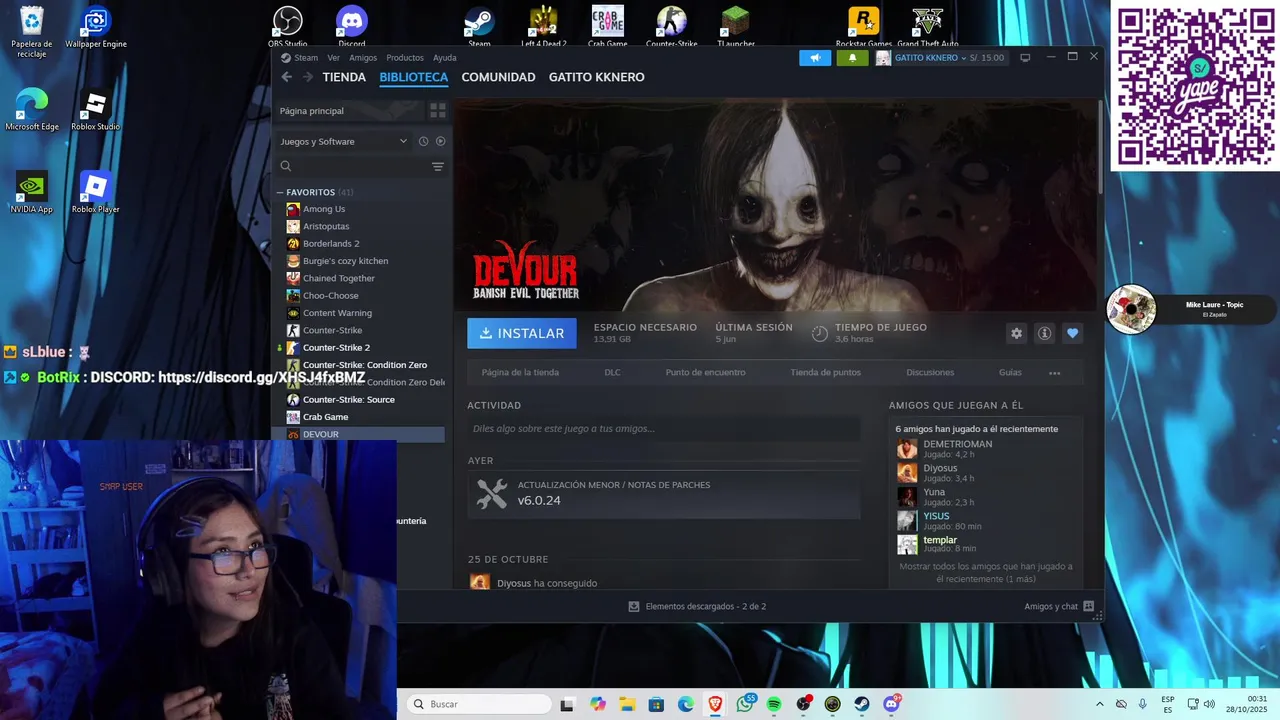Open the Amigos menu

[x=363, y=58]
